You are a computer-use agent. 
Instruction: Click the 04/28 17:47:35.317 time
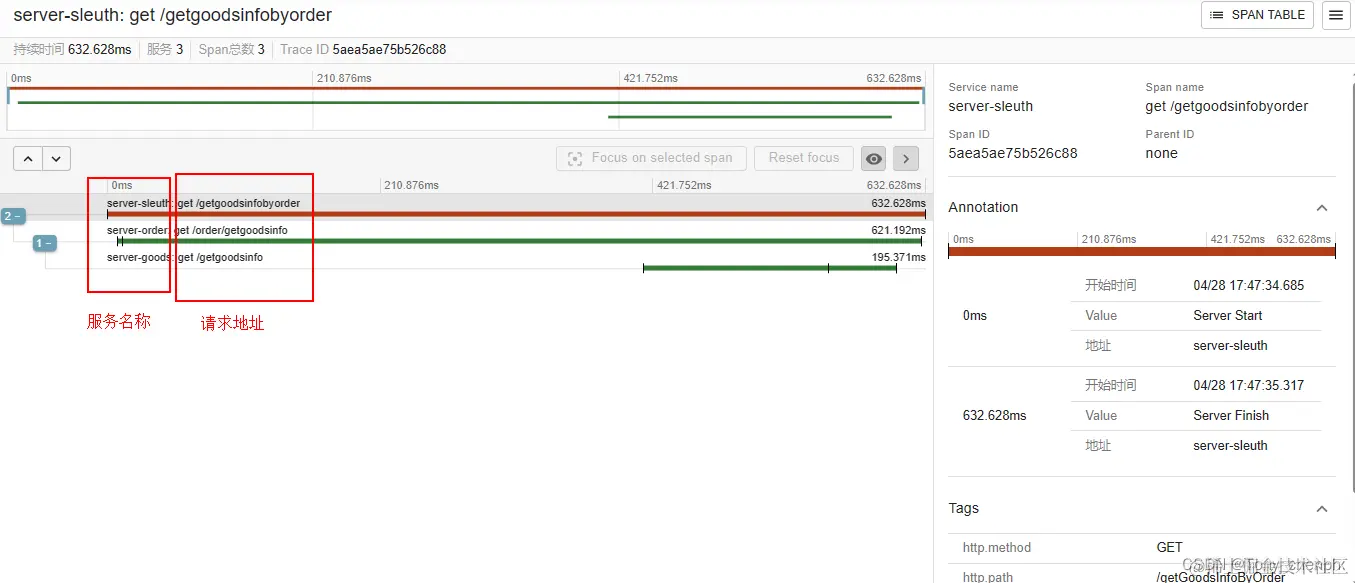coord(1249,385)
